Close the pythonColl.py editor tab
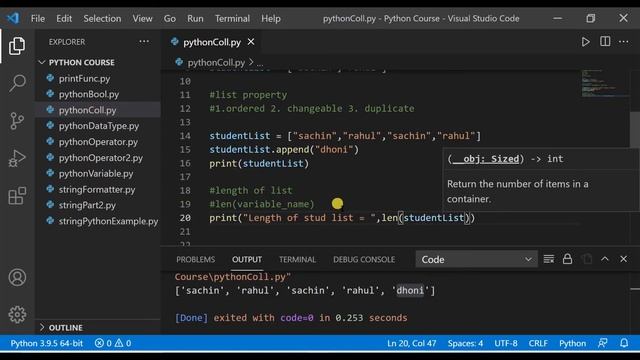This screenshot has width=640, height=360. pyautogui.click(x=251, y=42)
